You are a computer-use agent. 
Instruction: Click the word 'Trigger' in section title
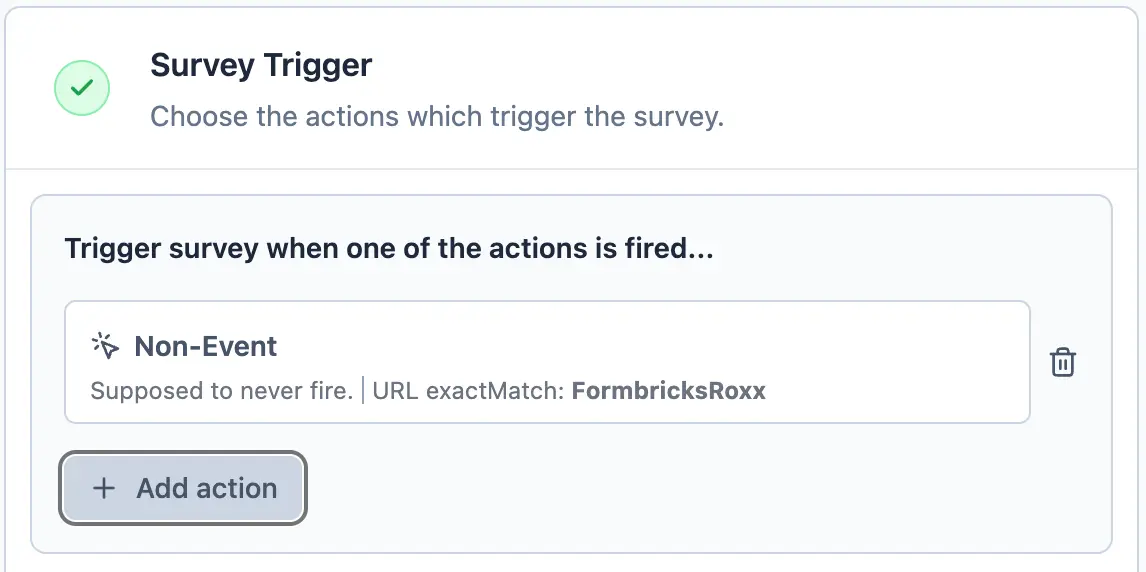pos(316,66)
